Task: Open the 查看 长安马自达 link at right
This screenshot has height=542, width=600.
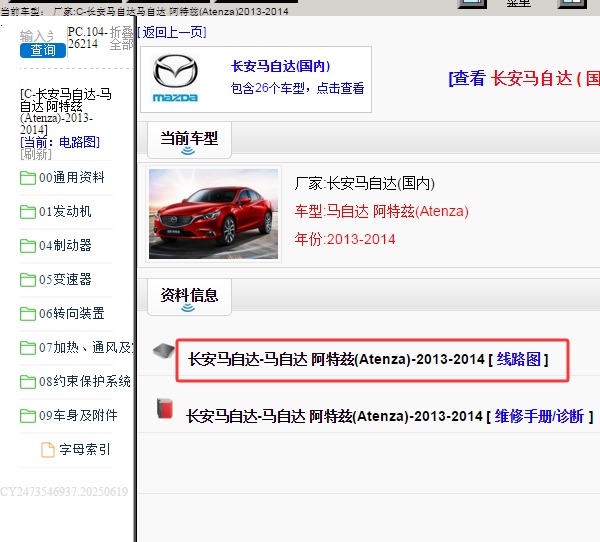Action: click(524, 78)
